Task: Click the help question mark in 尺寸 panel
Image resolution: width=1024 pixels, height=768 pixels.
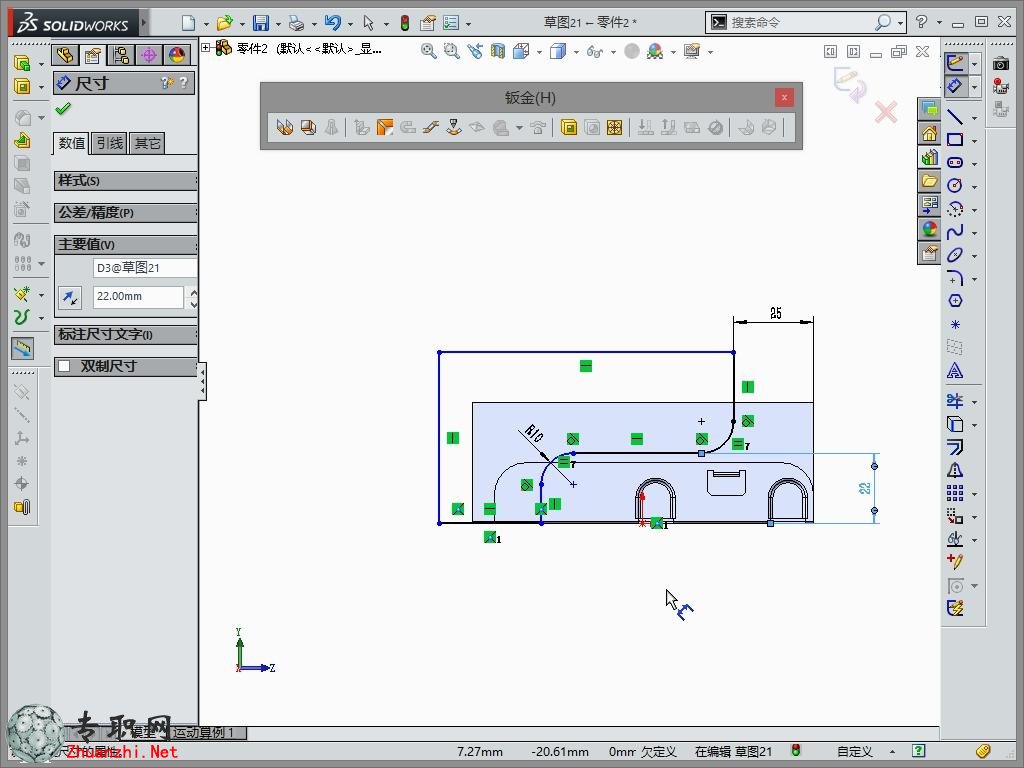Action: click(184, 82)
